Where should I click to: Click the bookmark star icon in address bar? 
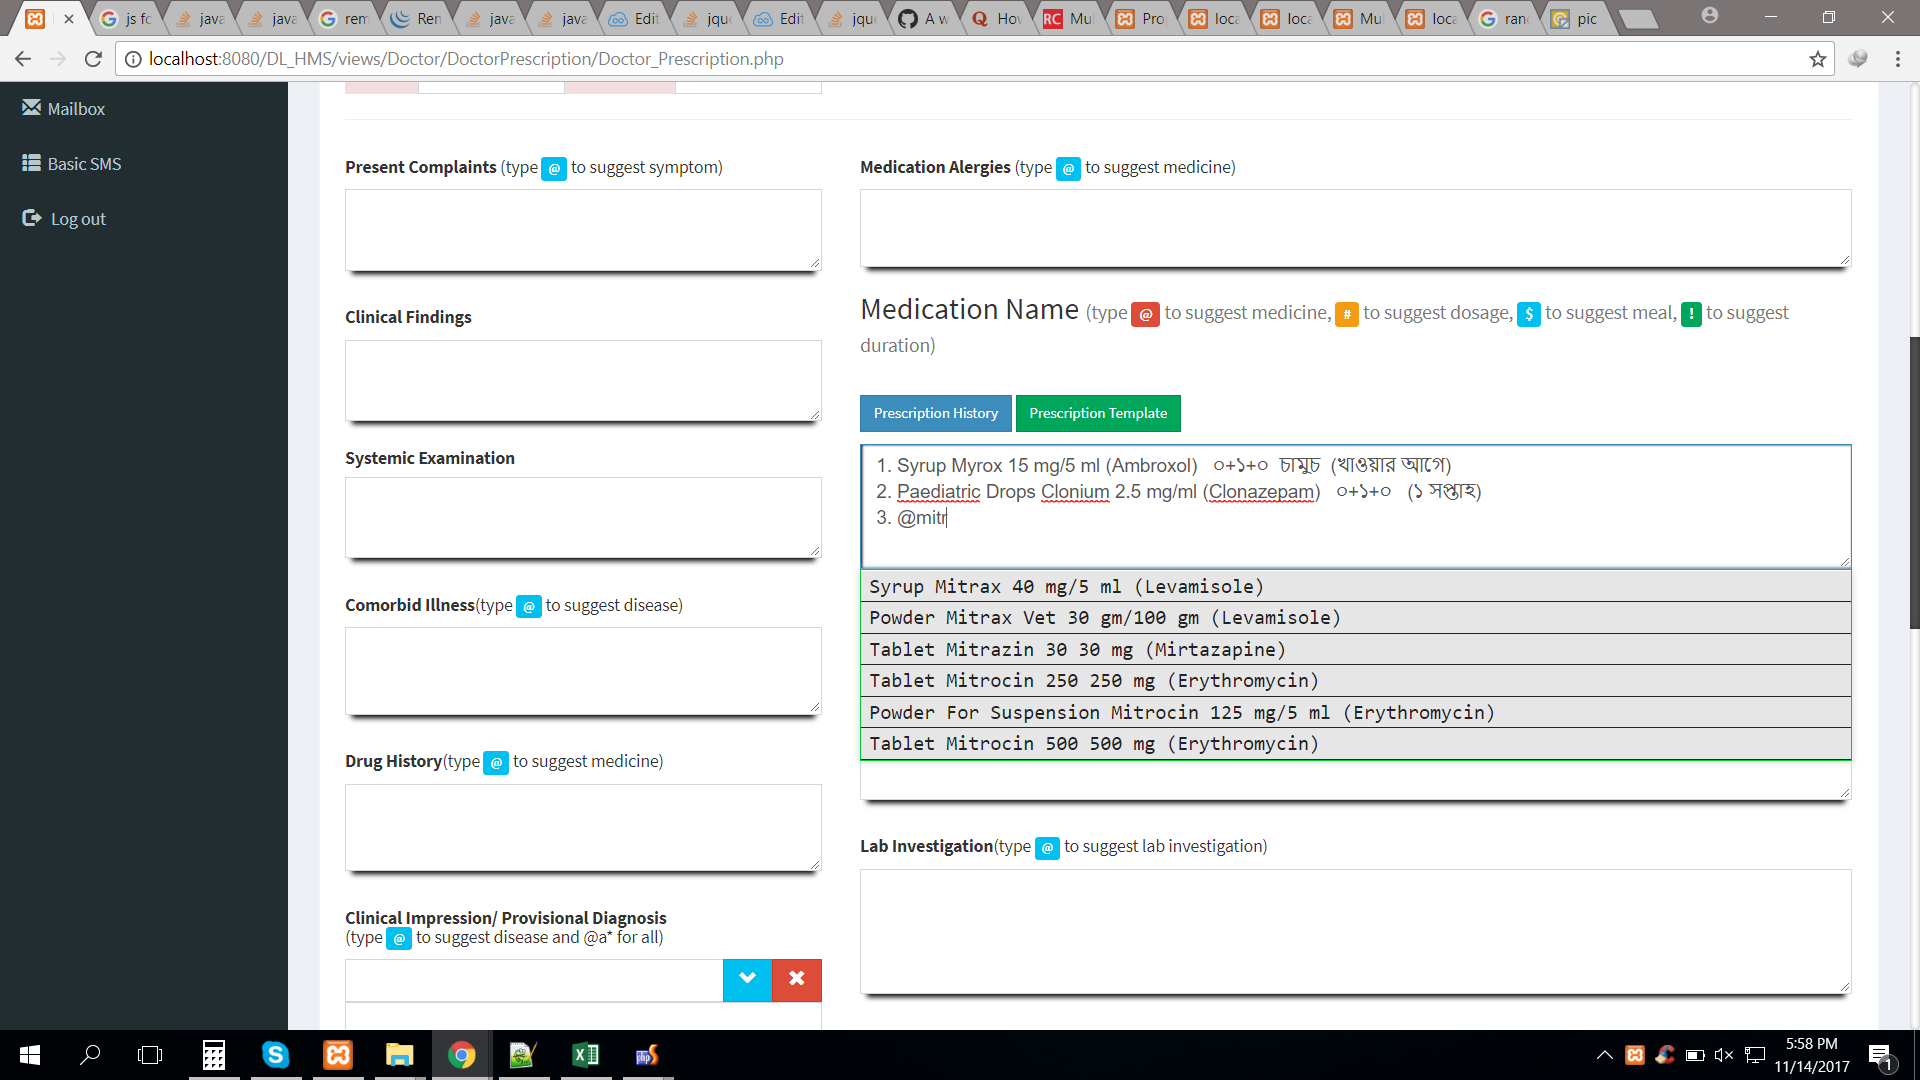coord(1817,59)
